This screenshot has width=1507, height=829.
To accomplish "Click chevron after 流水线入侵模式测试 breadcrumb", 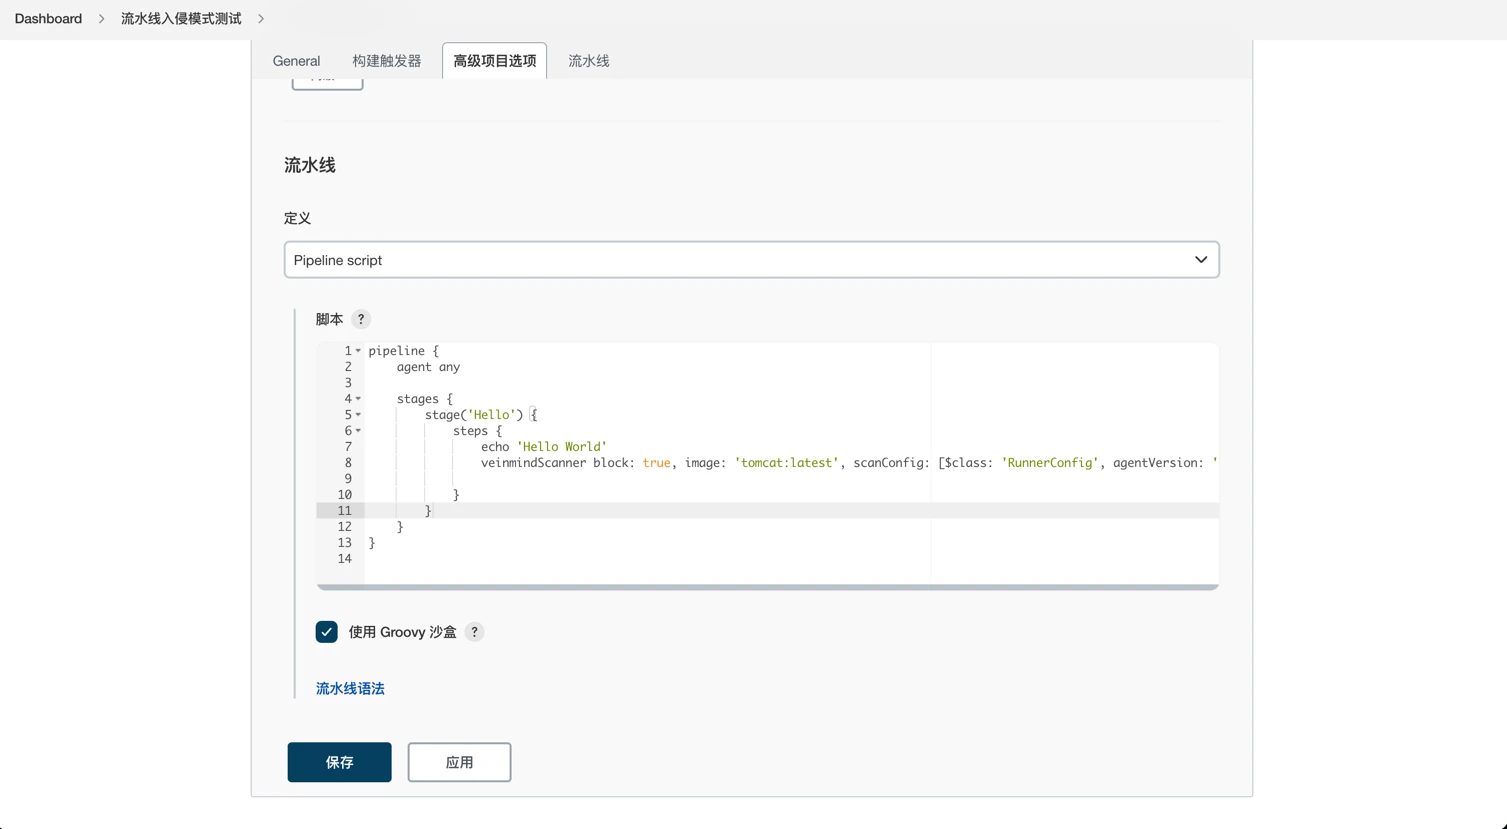I will point(261,19).
